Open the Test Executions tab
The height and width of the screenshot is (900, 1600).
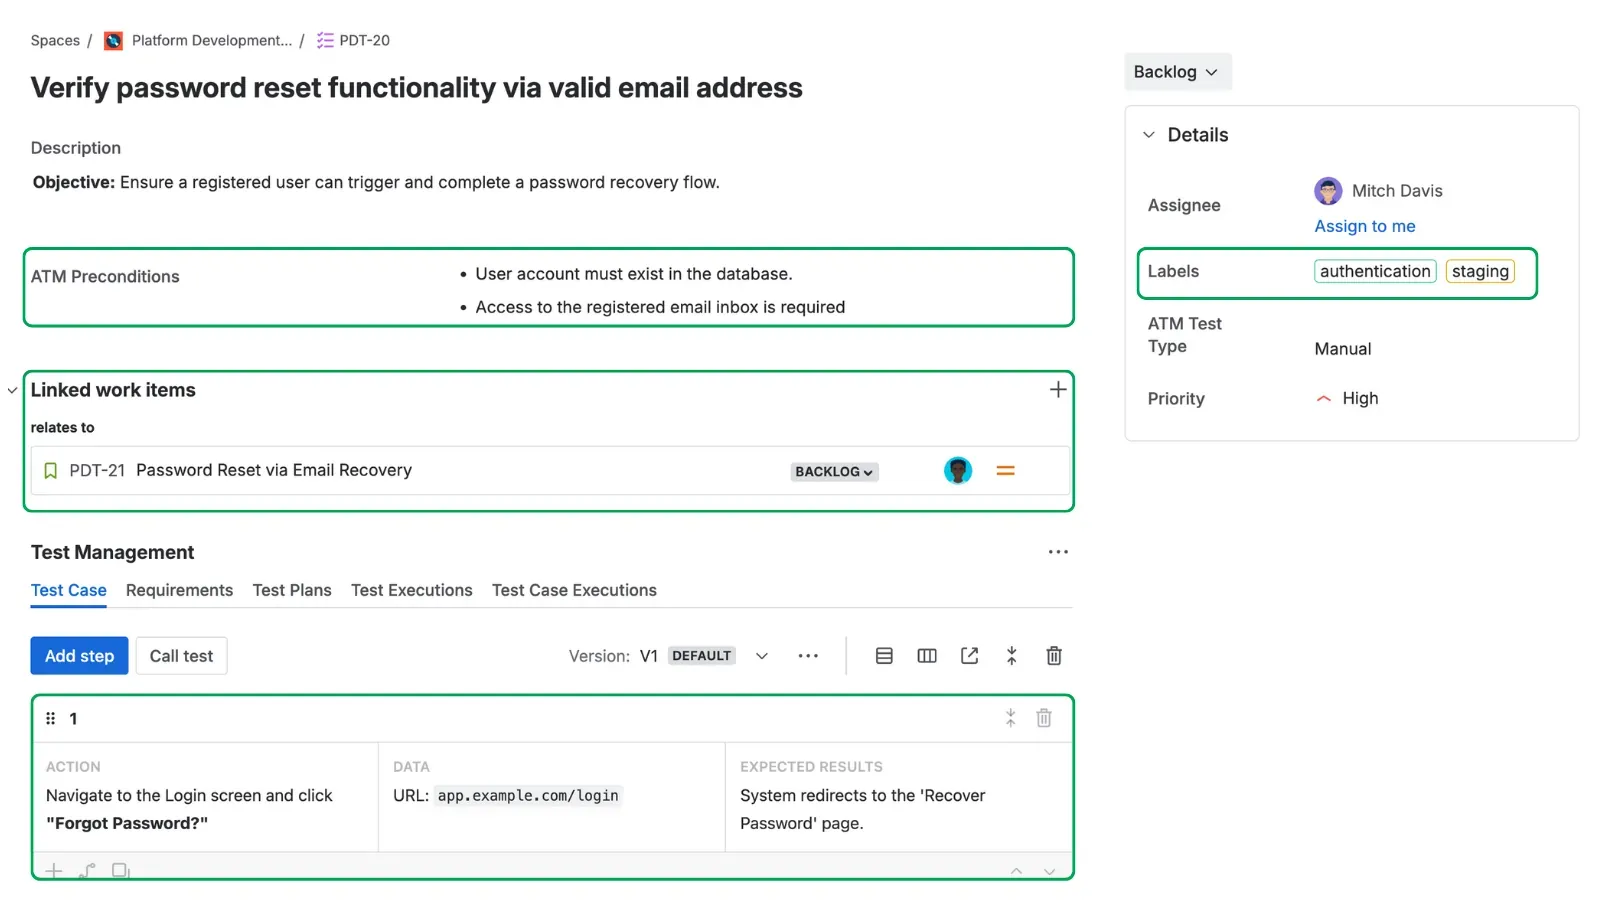click(x=411, y=590)
